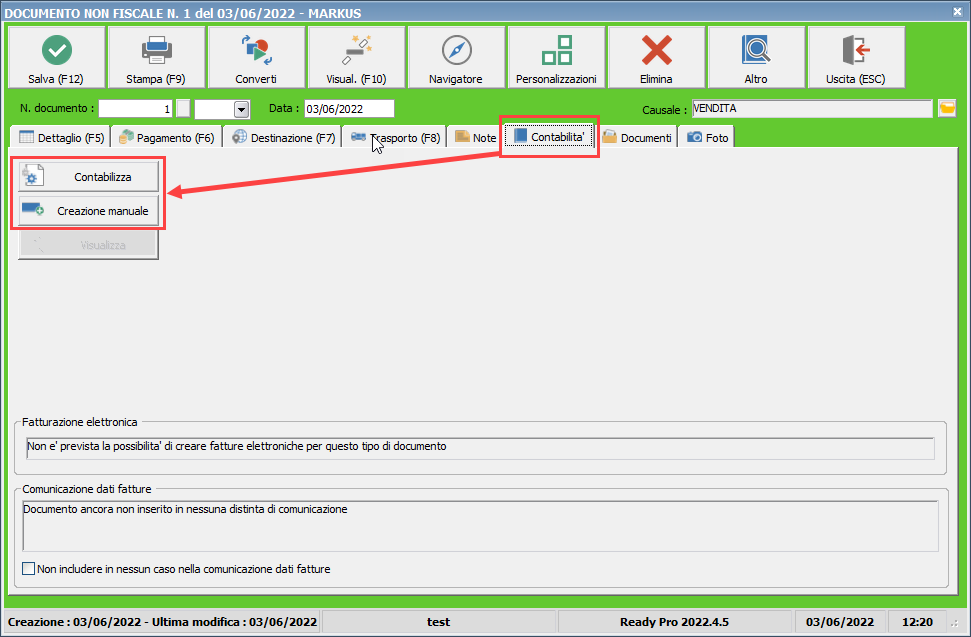Close the document window with X

coord(957,12)
